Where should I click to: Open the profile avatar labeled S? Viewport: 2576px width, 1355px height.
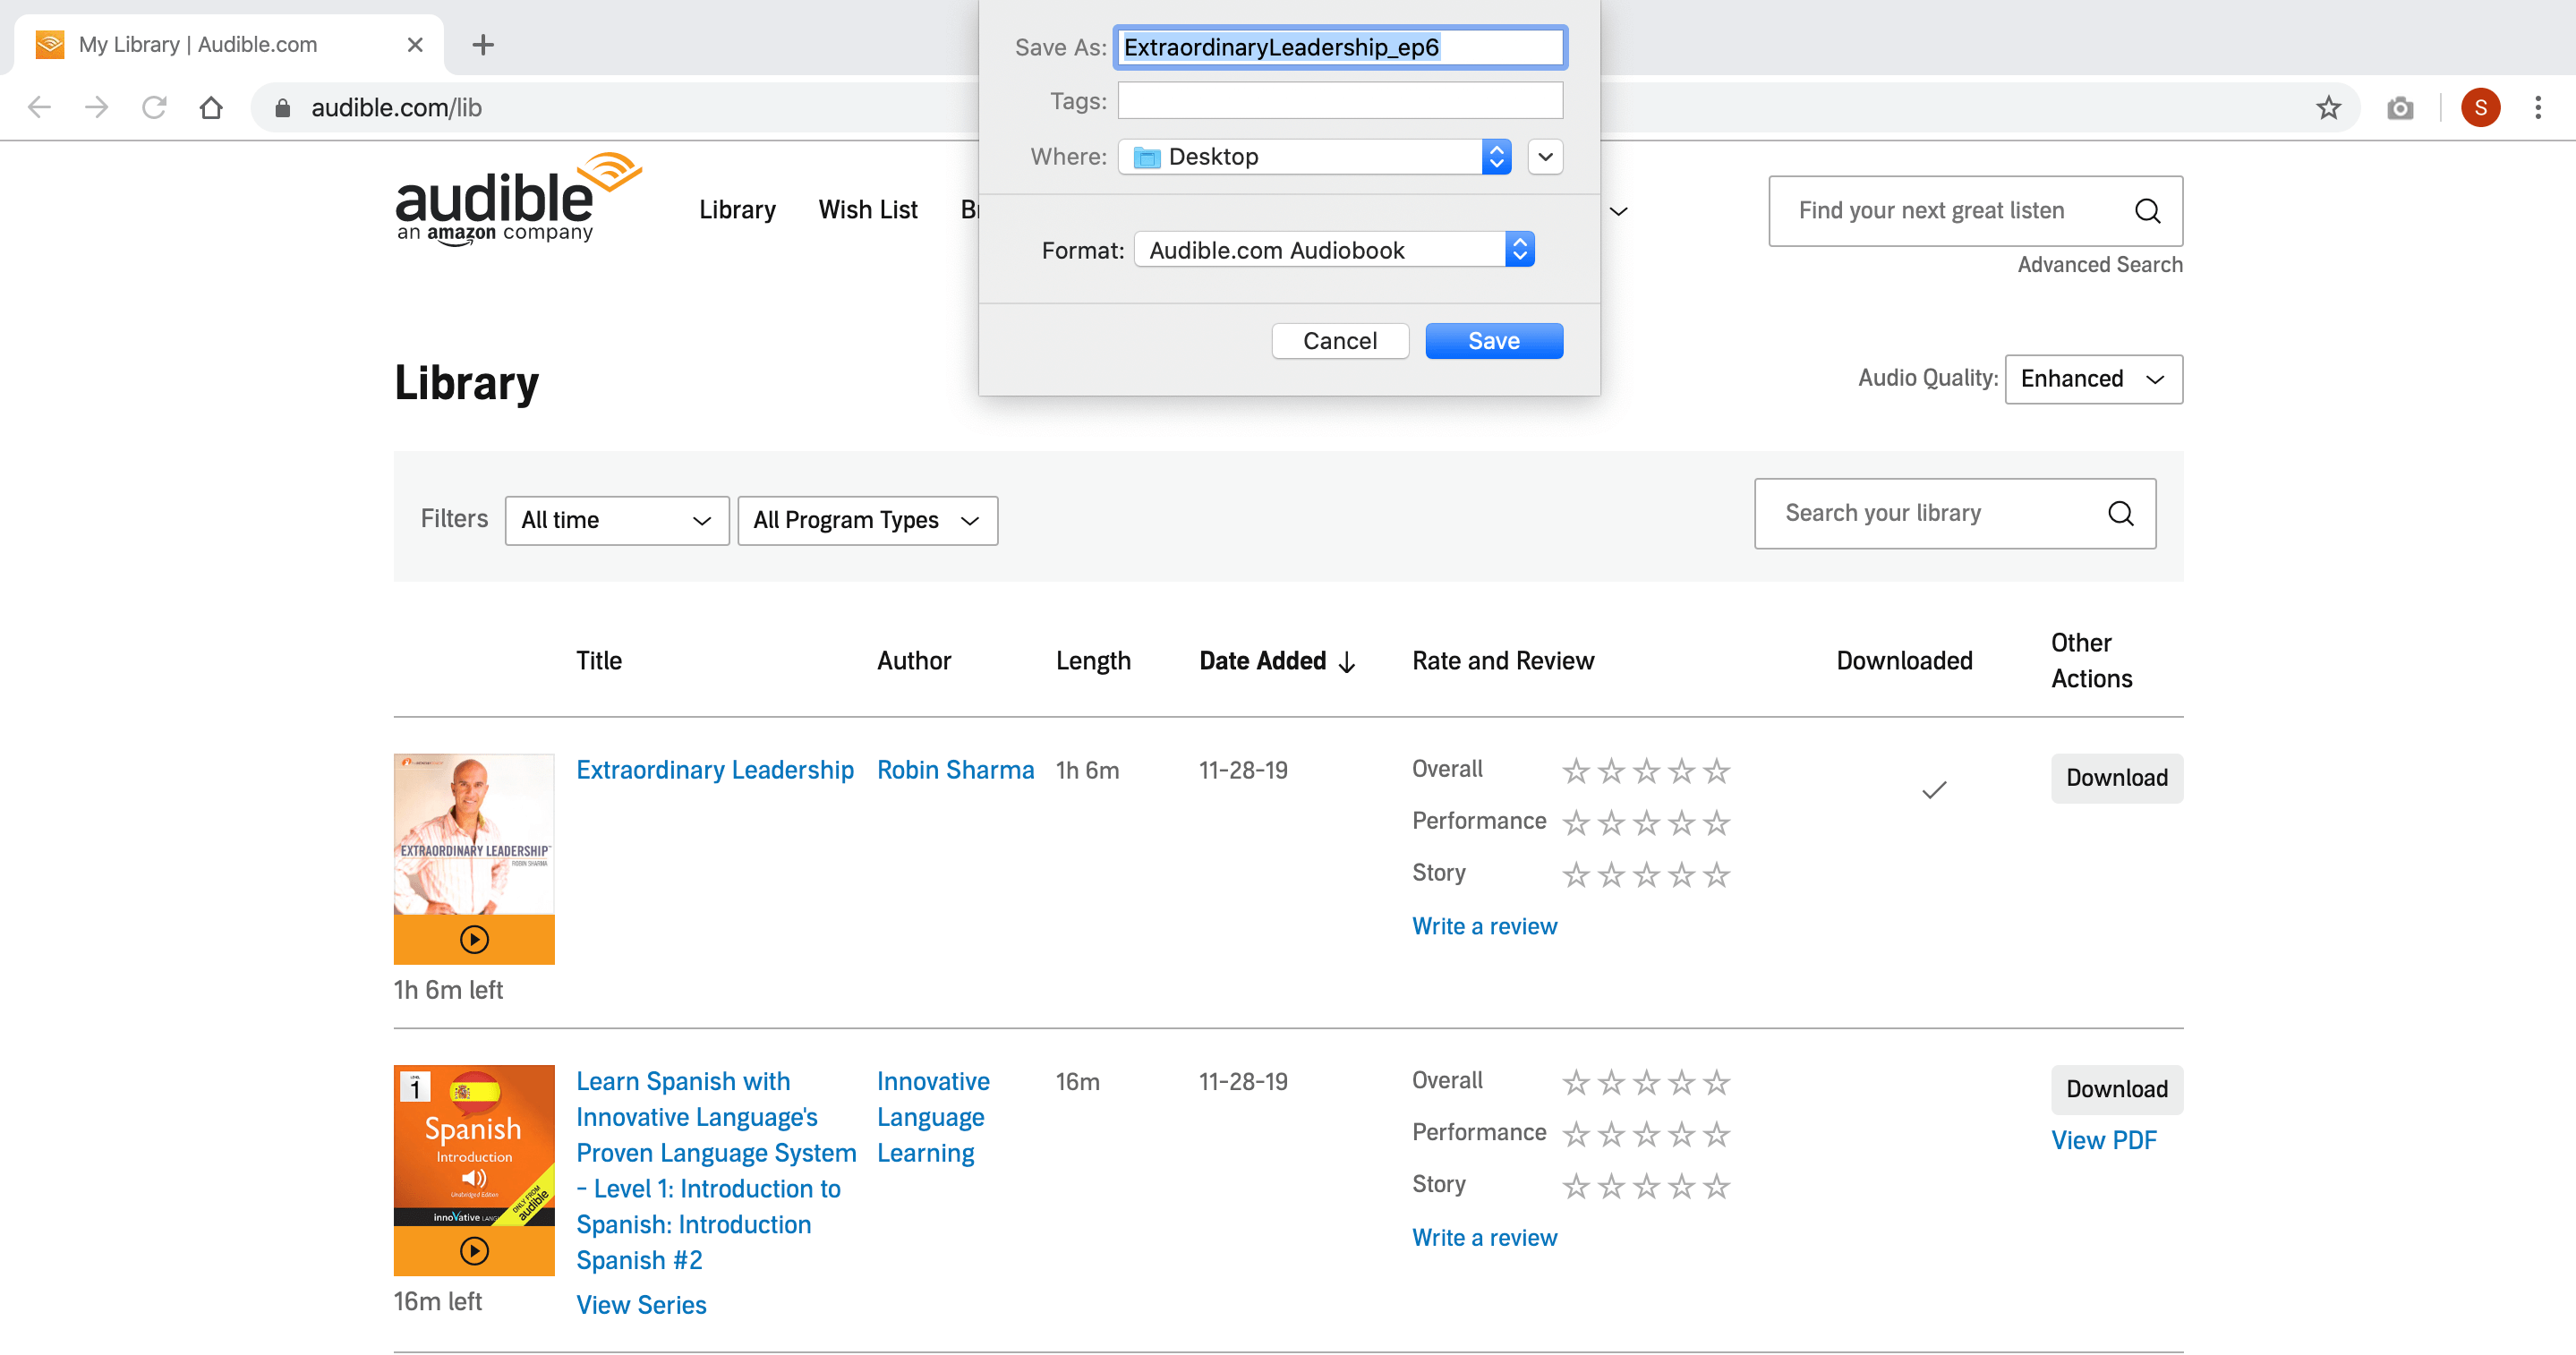(2480, 107)
